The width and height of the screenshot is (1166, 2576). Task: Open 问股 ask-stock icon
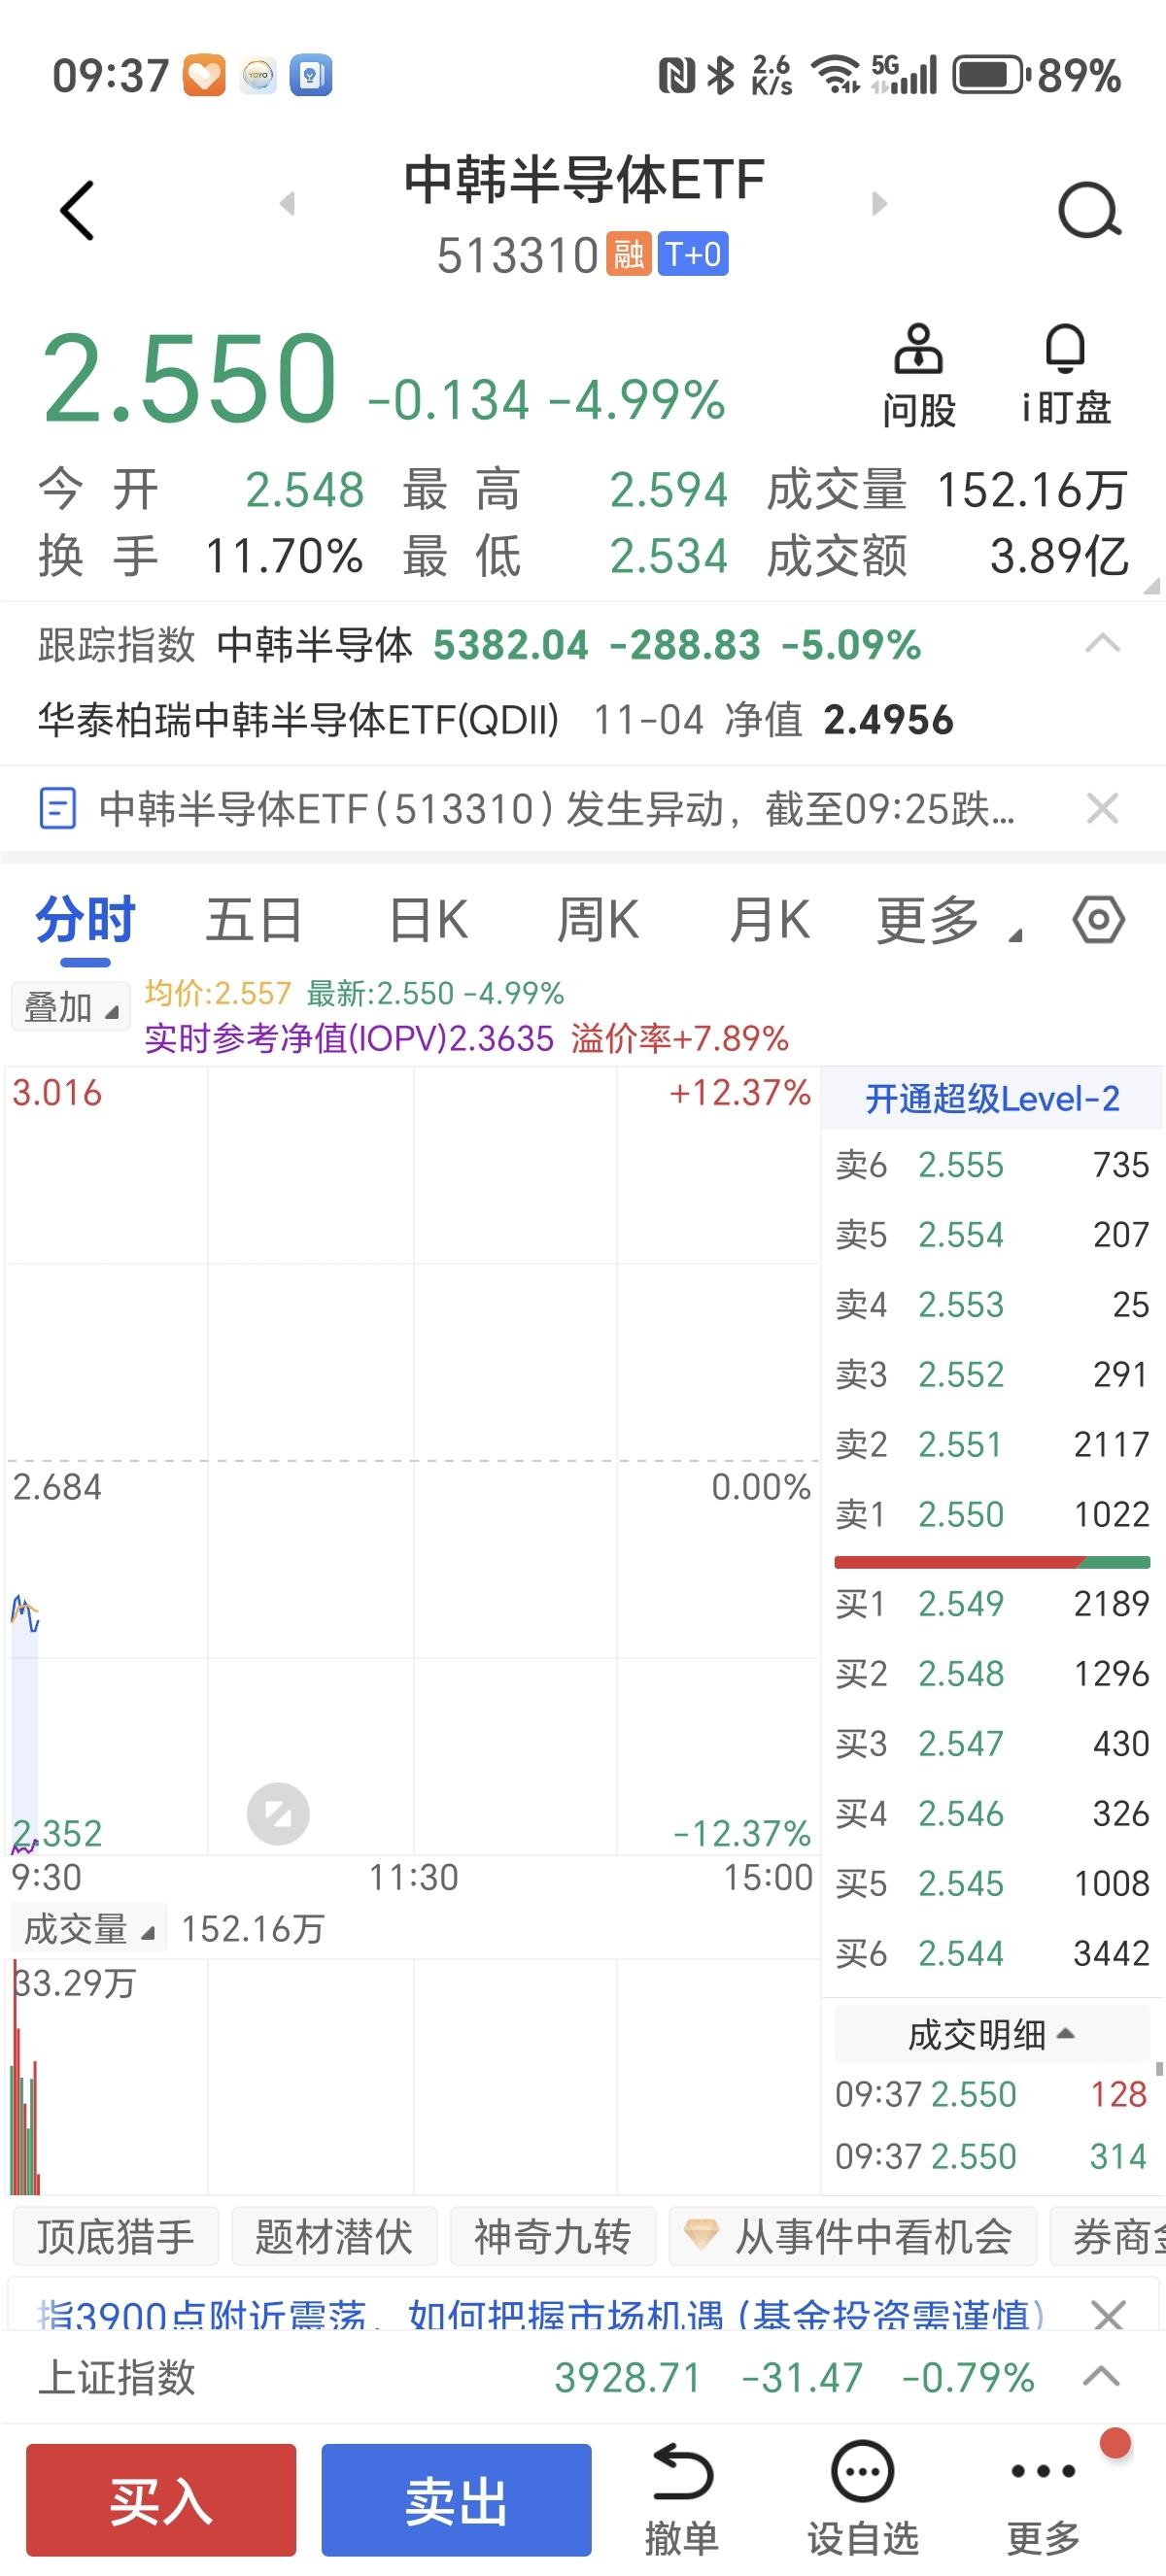point(919,376)
